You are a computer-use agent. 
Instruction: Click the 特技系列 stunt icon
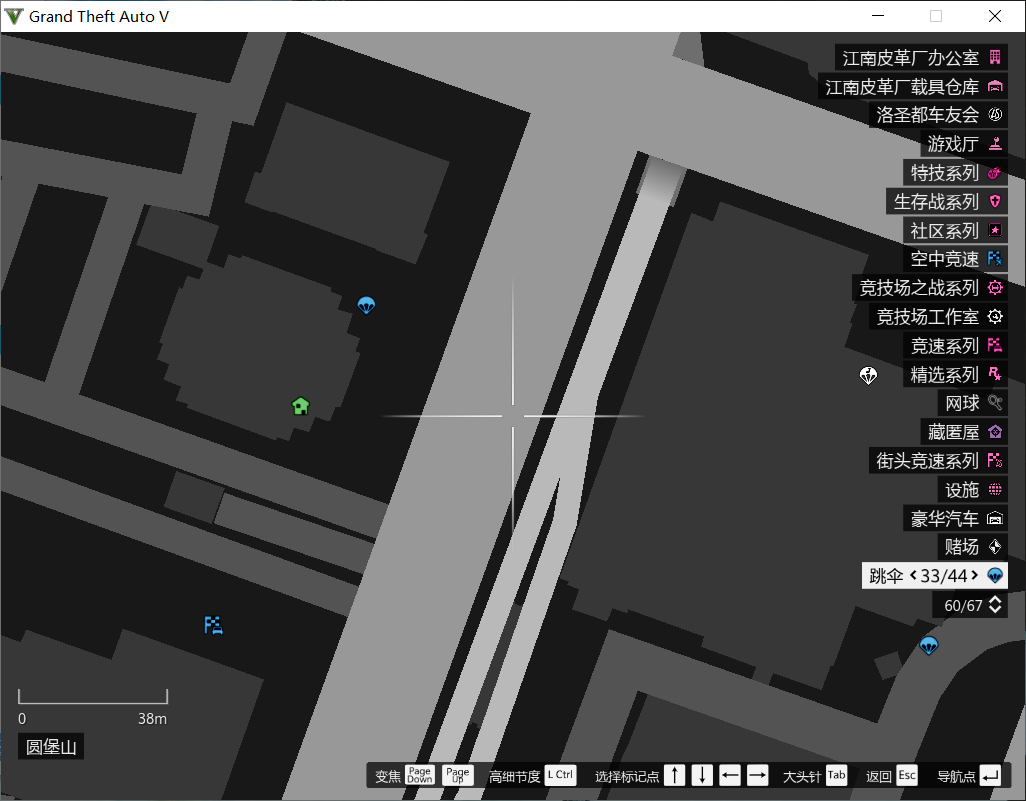pos(995,173)
